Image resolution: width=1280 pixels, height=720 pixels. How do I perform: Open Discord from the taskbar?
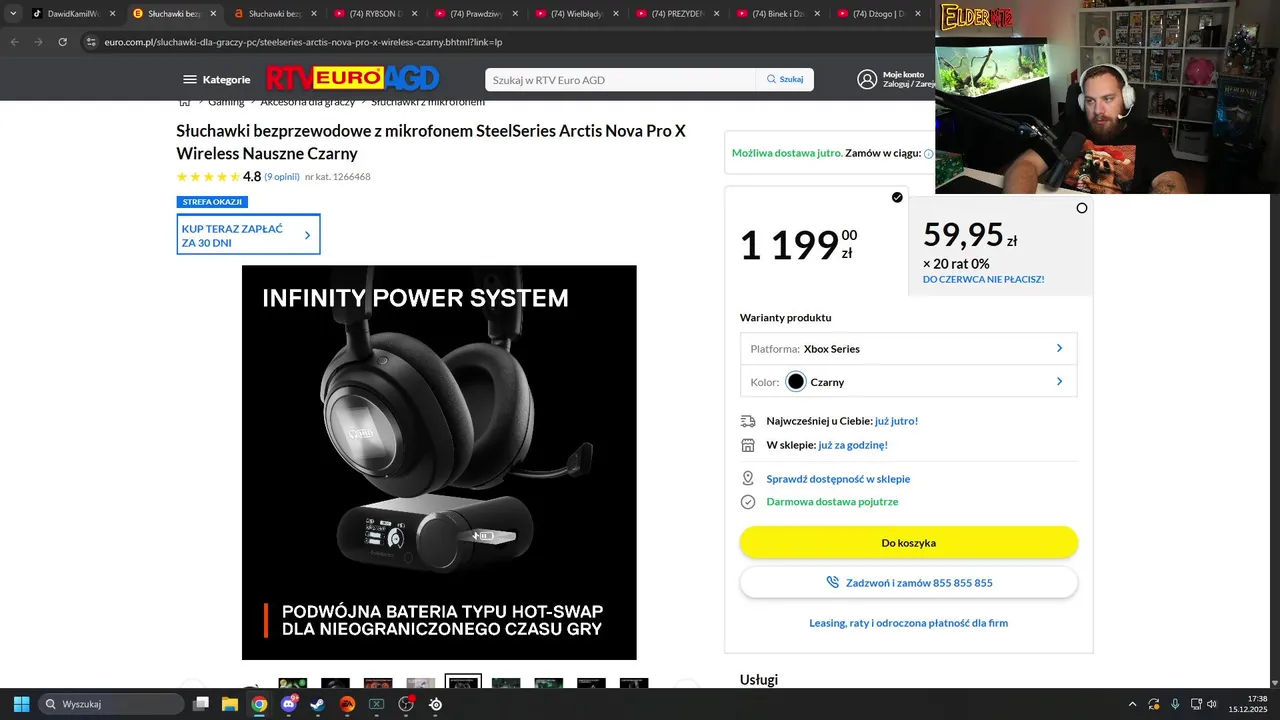tap(289, 704)
